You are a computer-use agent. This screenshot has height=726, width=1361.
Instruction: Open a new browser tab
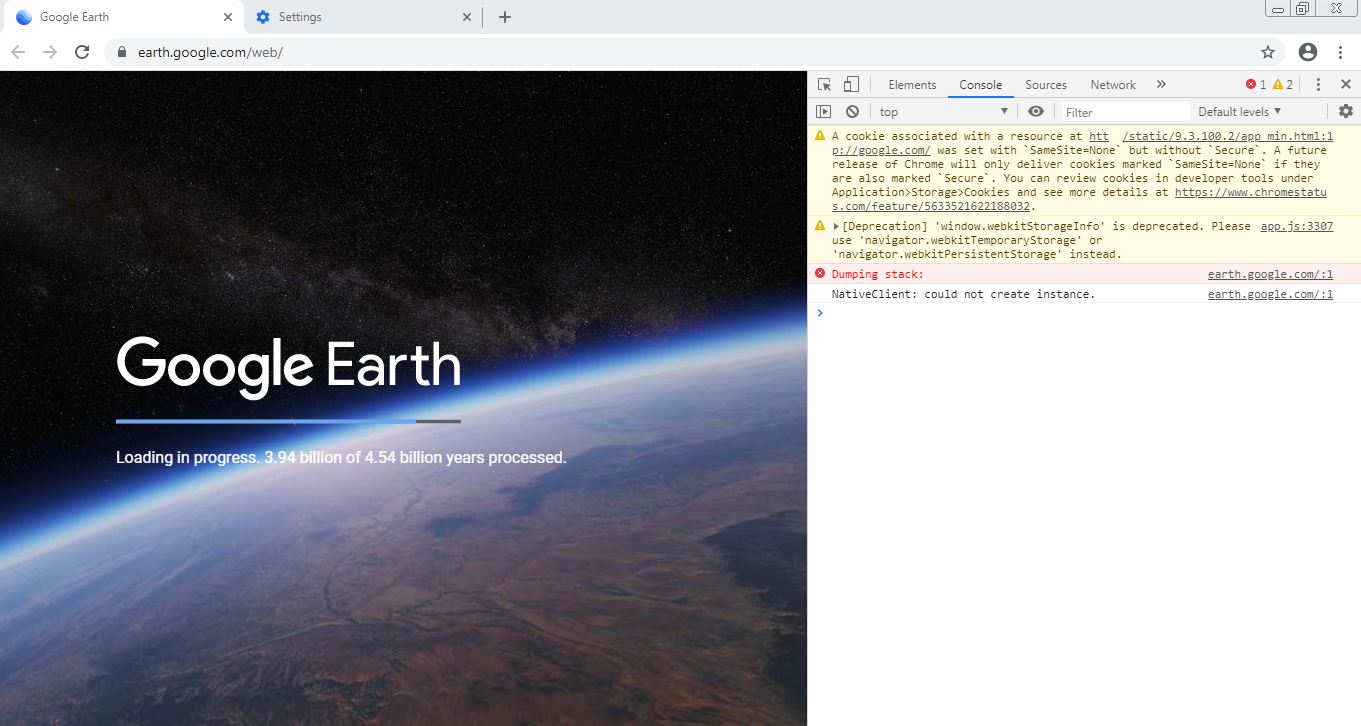pos(505,17)
